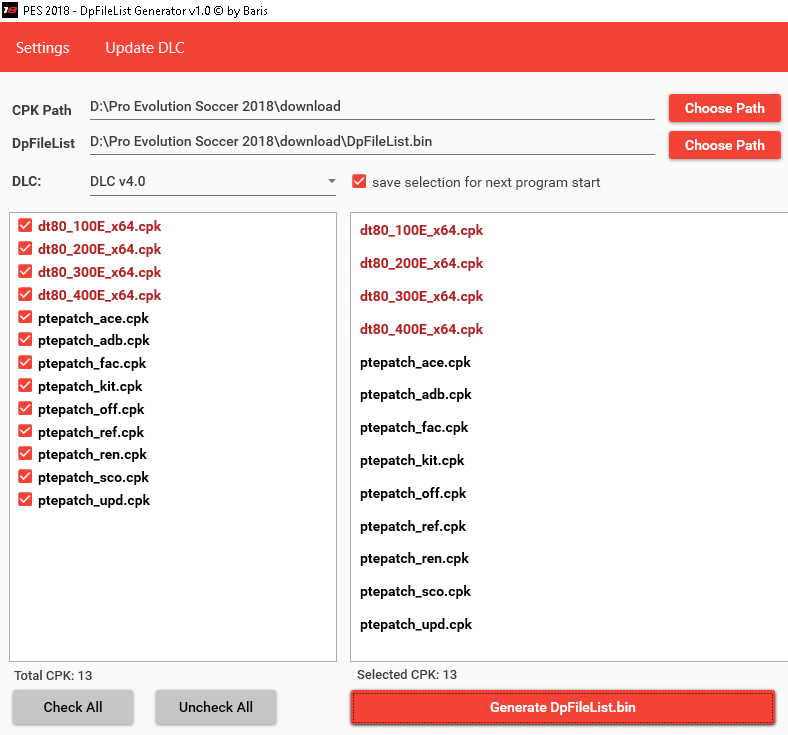
Task: Uncheck ptepatch_upd.cpk checkbox
Action: click(25, 500)
